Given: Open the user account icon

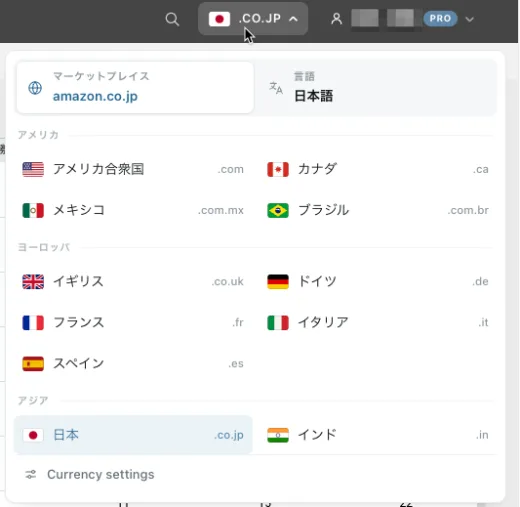Looking at the screenshot, I should [336, 19].
